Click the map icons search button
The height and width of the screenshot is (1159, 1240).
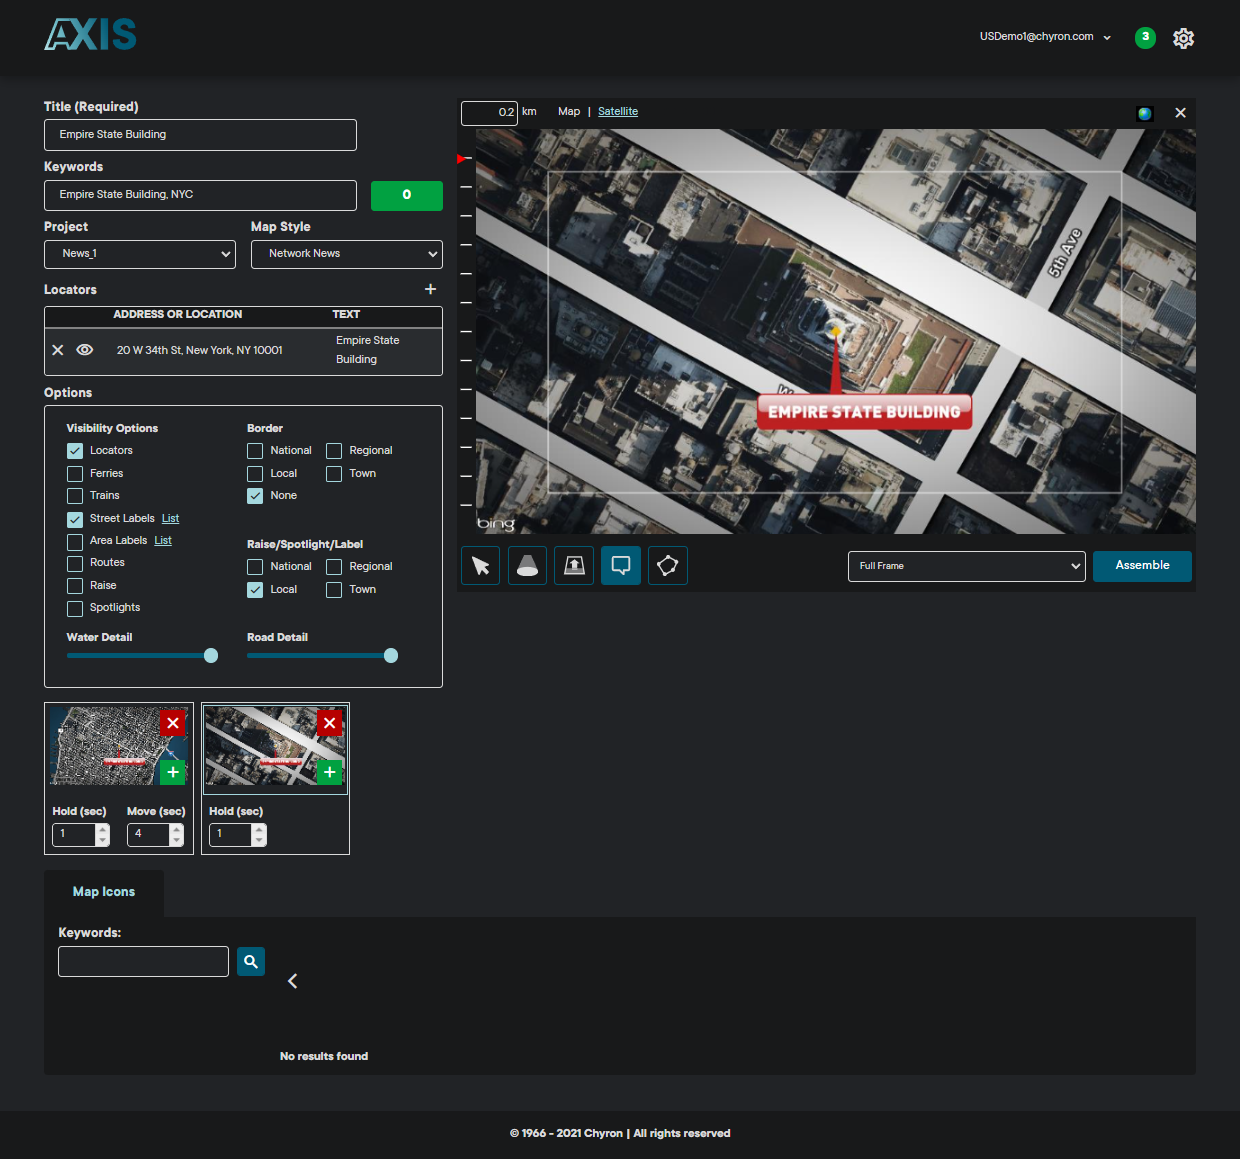pos(251,961)
